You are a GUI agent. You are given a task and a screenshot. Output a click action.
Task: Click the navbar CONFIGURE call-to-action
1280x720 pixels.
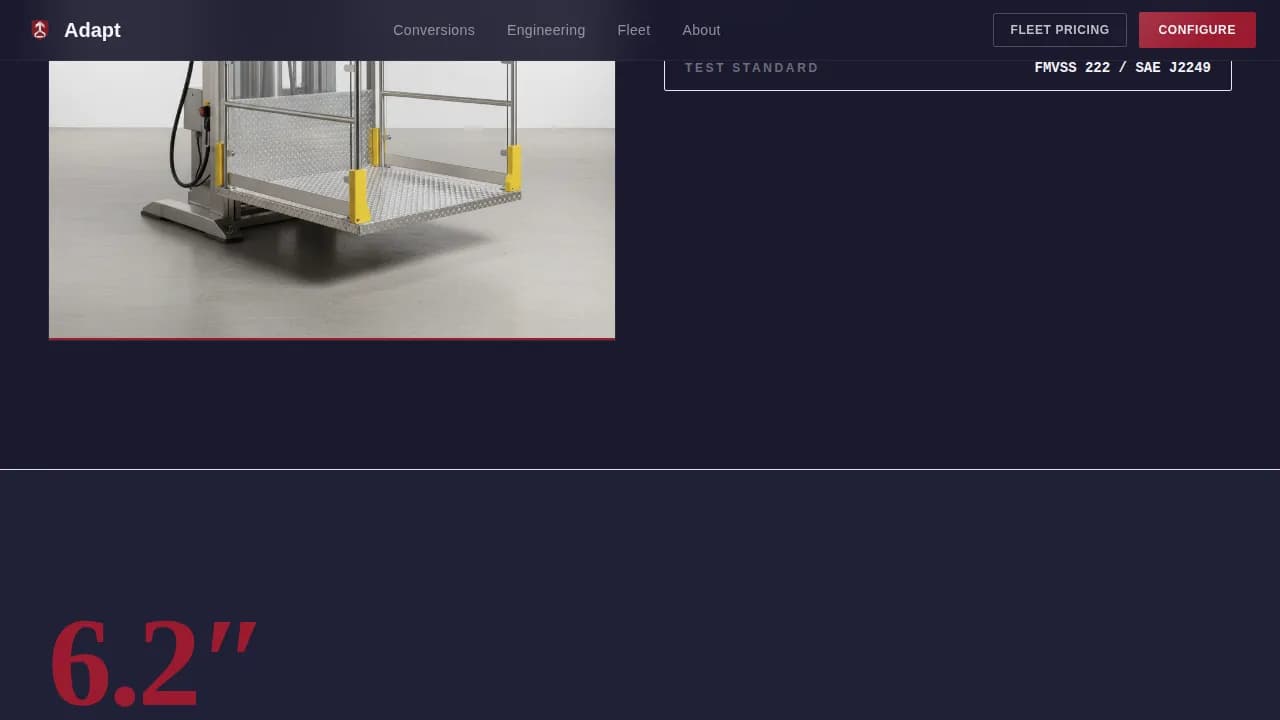1197,30
